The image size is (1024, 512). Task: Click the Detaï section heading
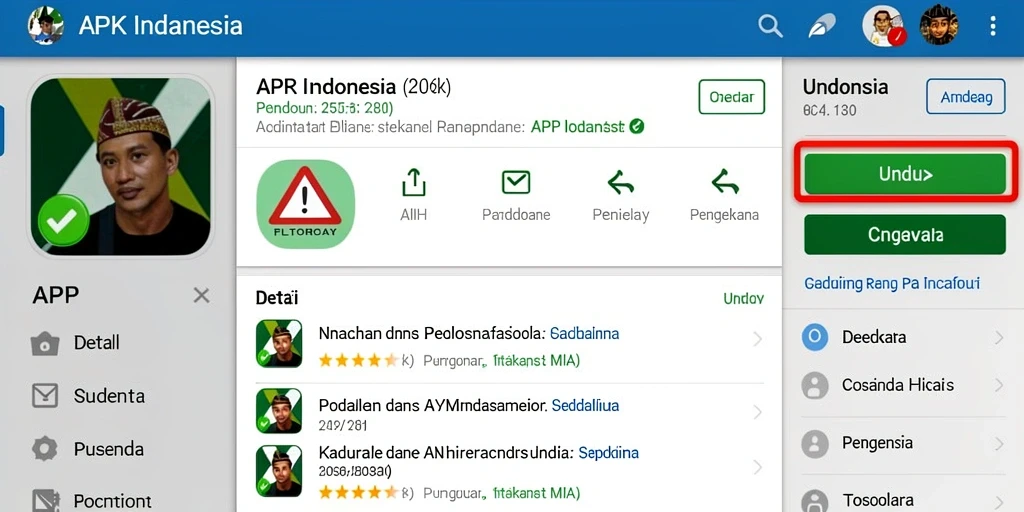[x=277, y=298]
